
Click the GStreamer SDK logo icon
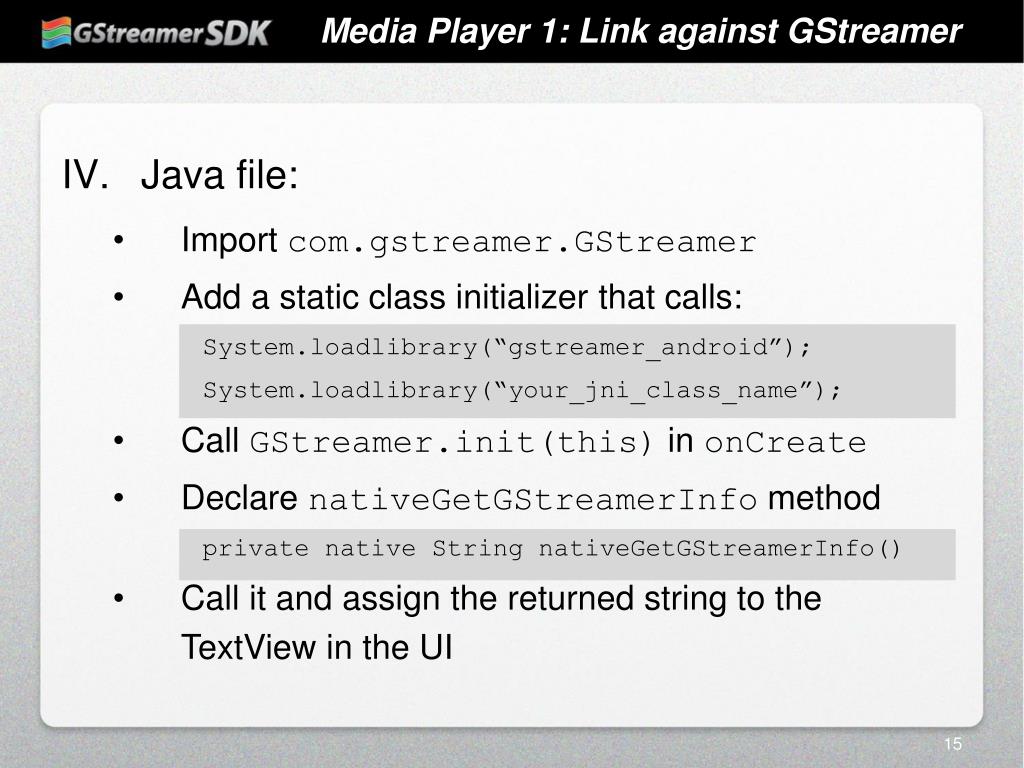pyautogui.click(x=56, y=33)
